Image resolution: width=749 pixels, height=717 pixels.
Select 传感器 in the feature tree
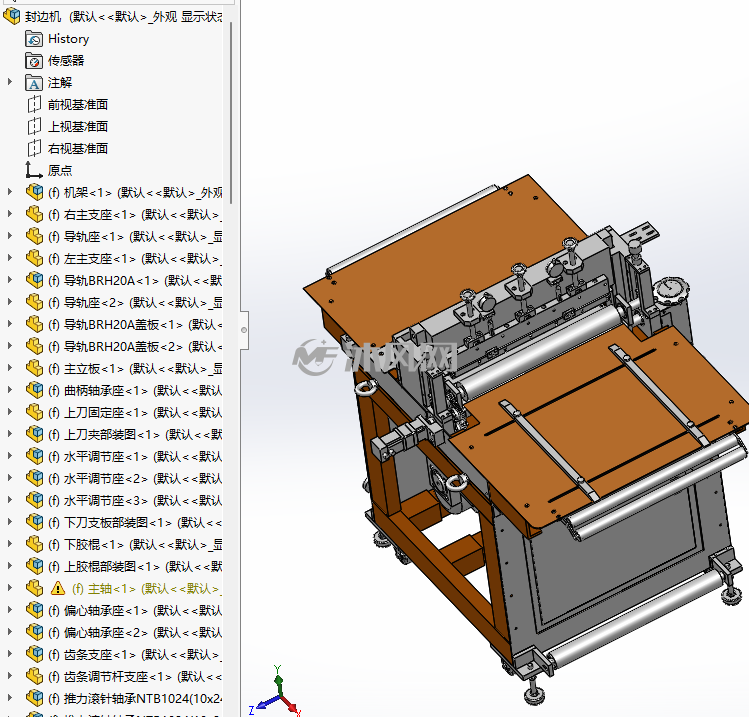[66, 61]
